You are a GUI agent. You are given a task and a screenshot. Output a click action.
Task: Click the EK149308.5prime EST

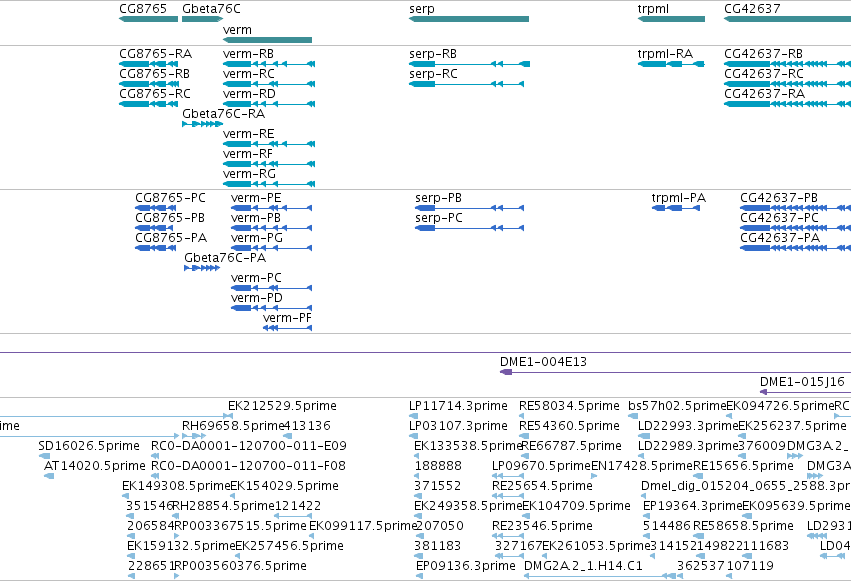point(126,496)
